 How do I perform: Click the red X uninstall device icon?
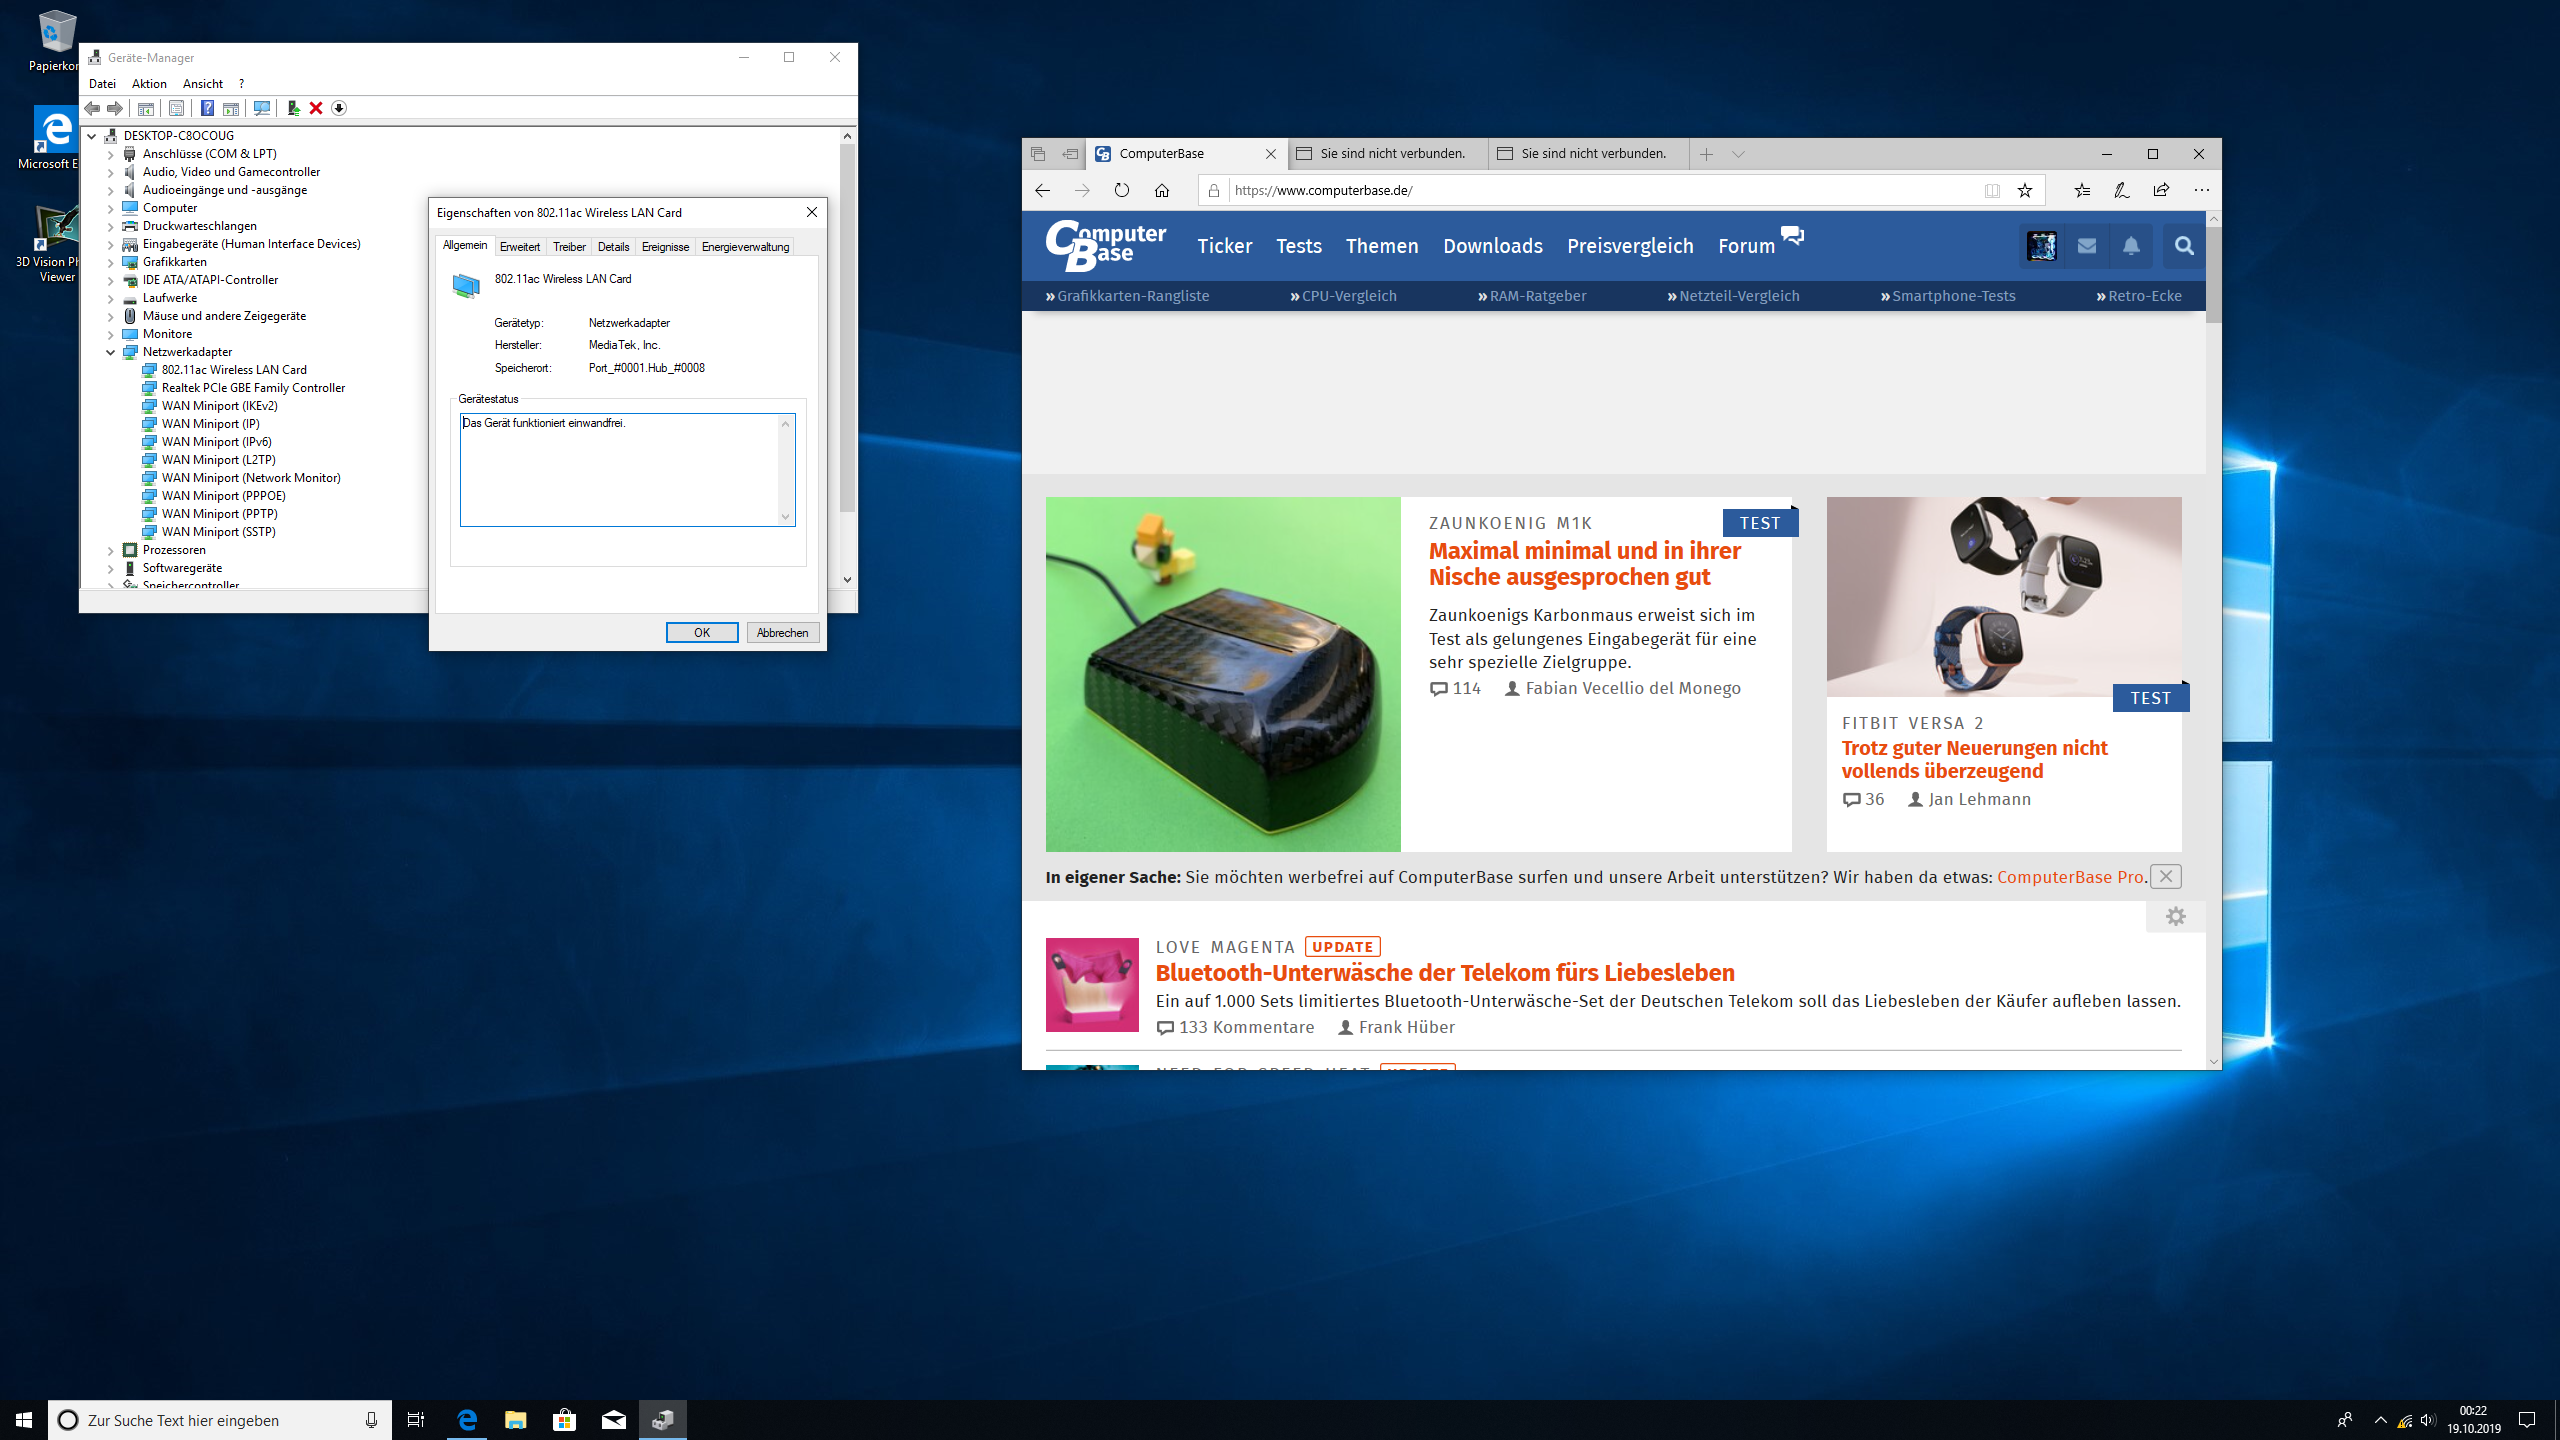coord(316,108)
